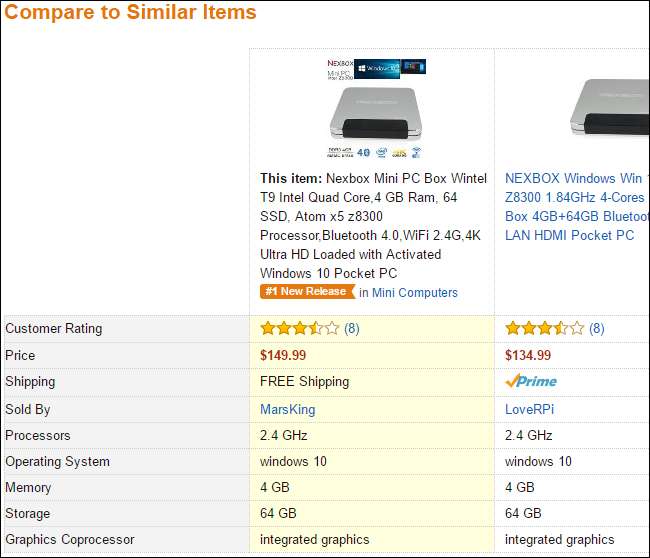
Task: Click the #1 New Release badge
Action: (x=307, y=292)
